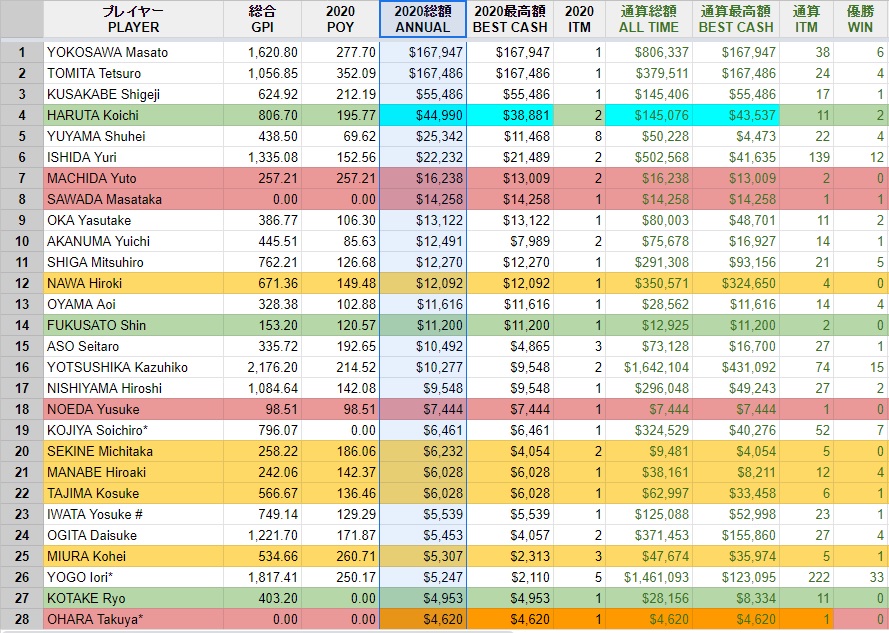This screenshot has height=633, width=889.
Task: Select best cash value $324,650
Action: (x=736, y=283)
